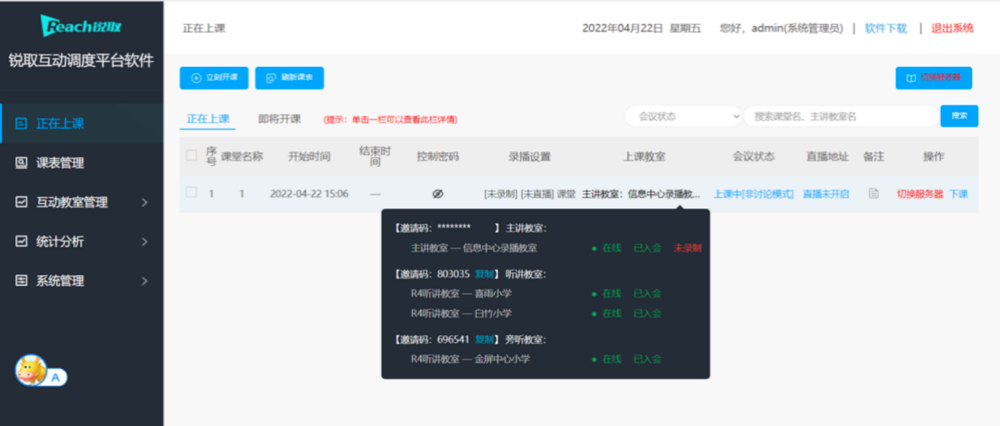Screen dimensions: 1000x426
Task: Click the Reach锐取 logo
Action: click(x=80, y=25)
